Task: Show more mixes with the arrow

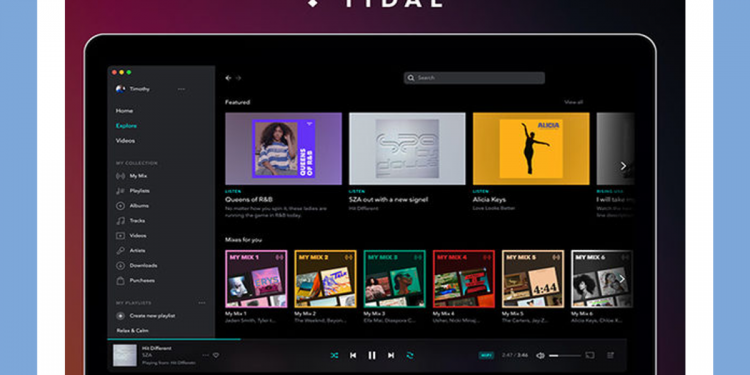Action: point(622,278)
